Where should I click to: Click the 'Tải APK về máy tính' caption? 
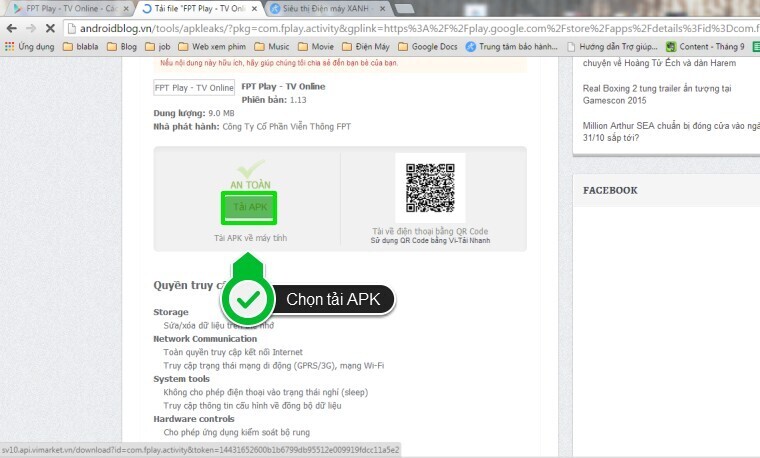(251, 238)
